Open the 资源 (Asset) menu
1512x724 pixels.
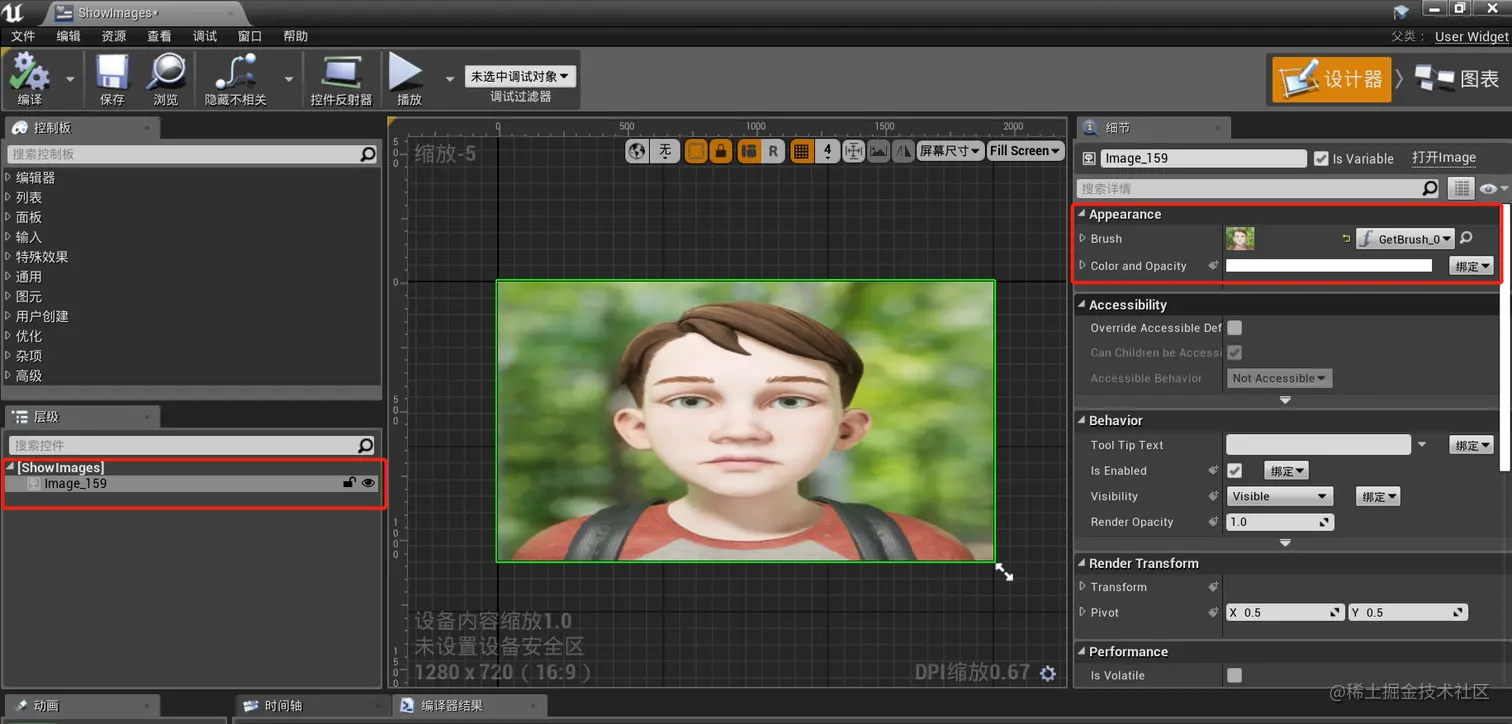[114, 36]
